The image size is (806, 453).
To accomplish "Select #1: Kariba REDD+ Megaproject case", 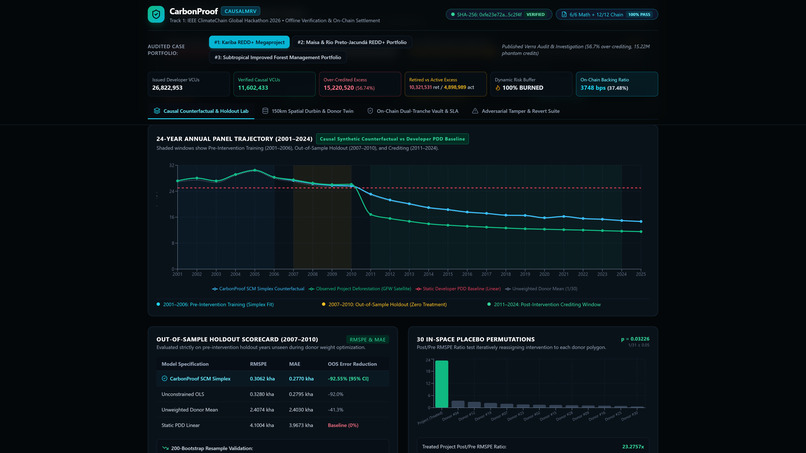I will (x=249, y=42).
